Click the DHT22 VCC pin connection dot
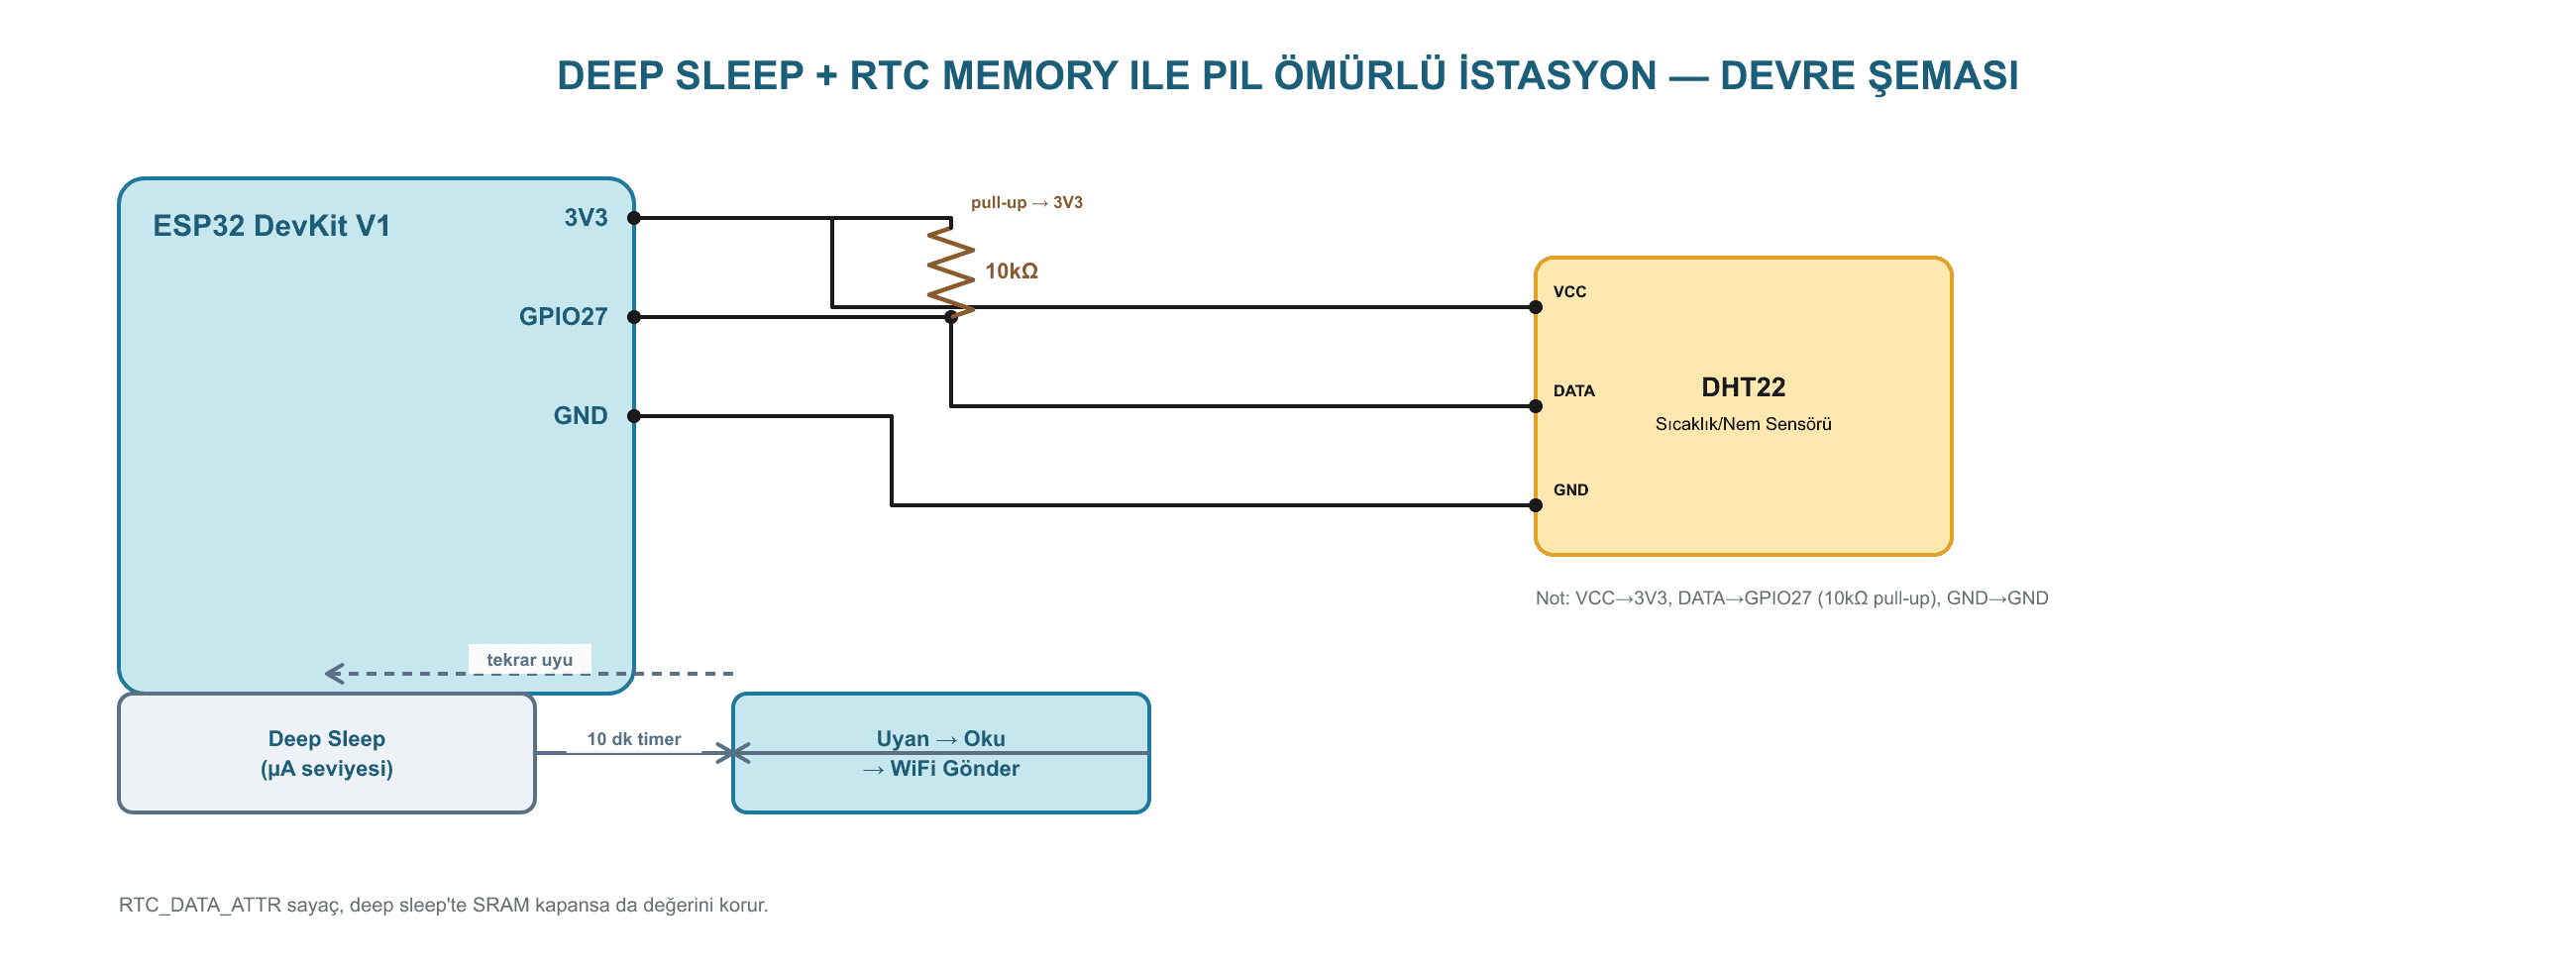Screen dimensions: 2576x971 point(1536,307)
